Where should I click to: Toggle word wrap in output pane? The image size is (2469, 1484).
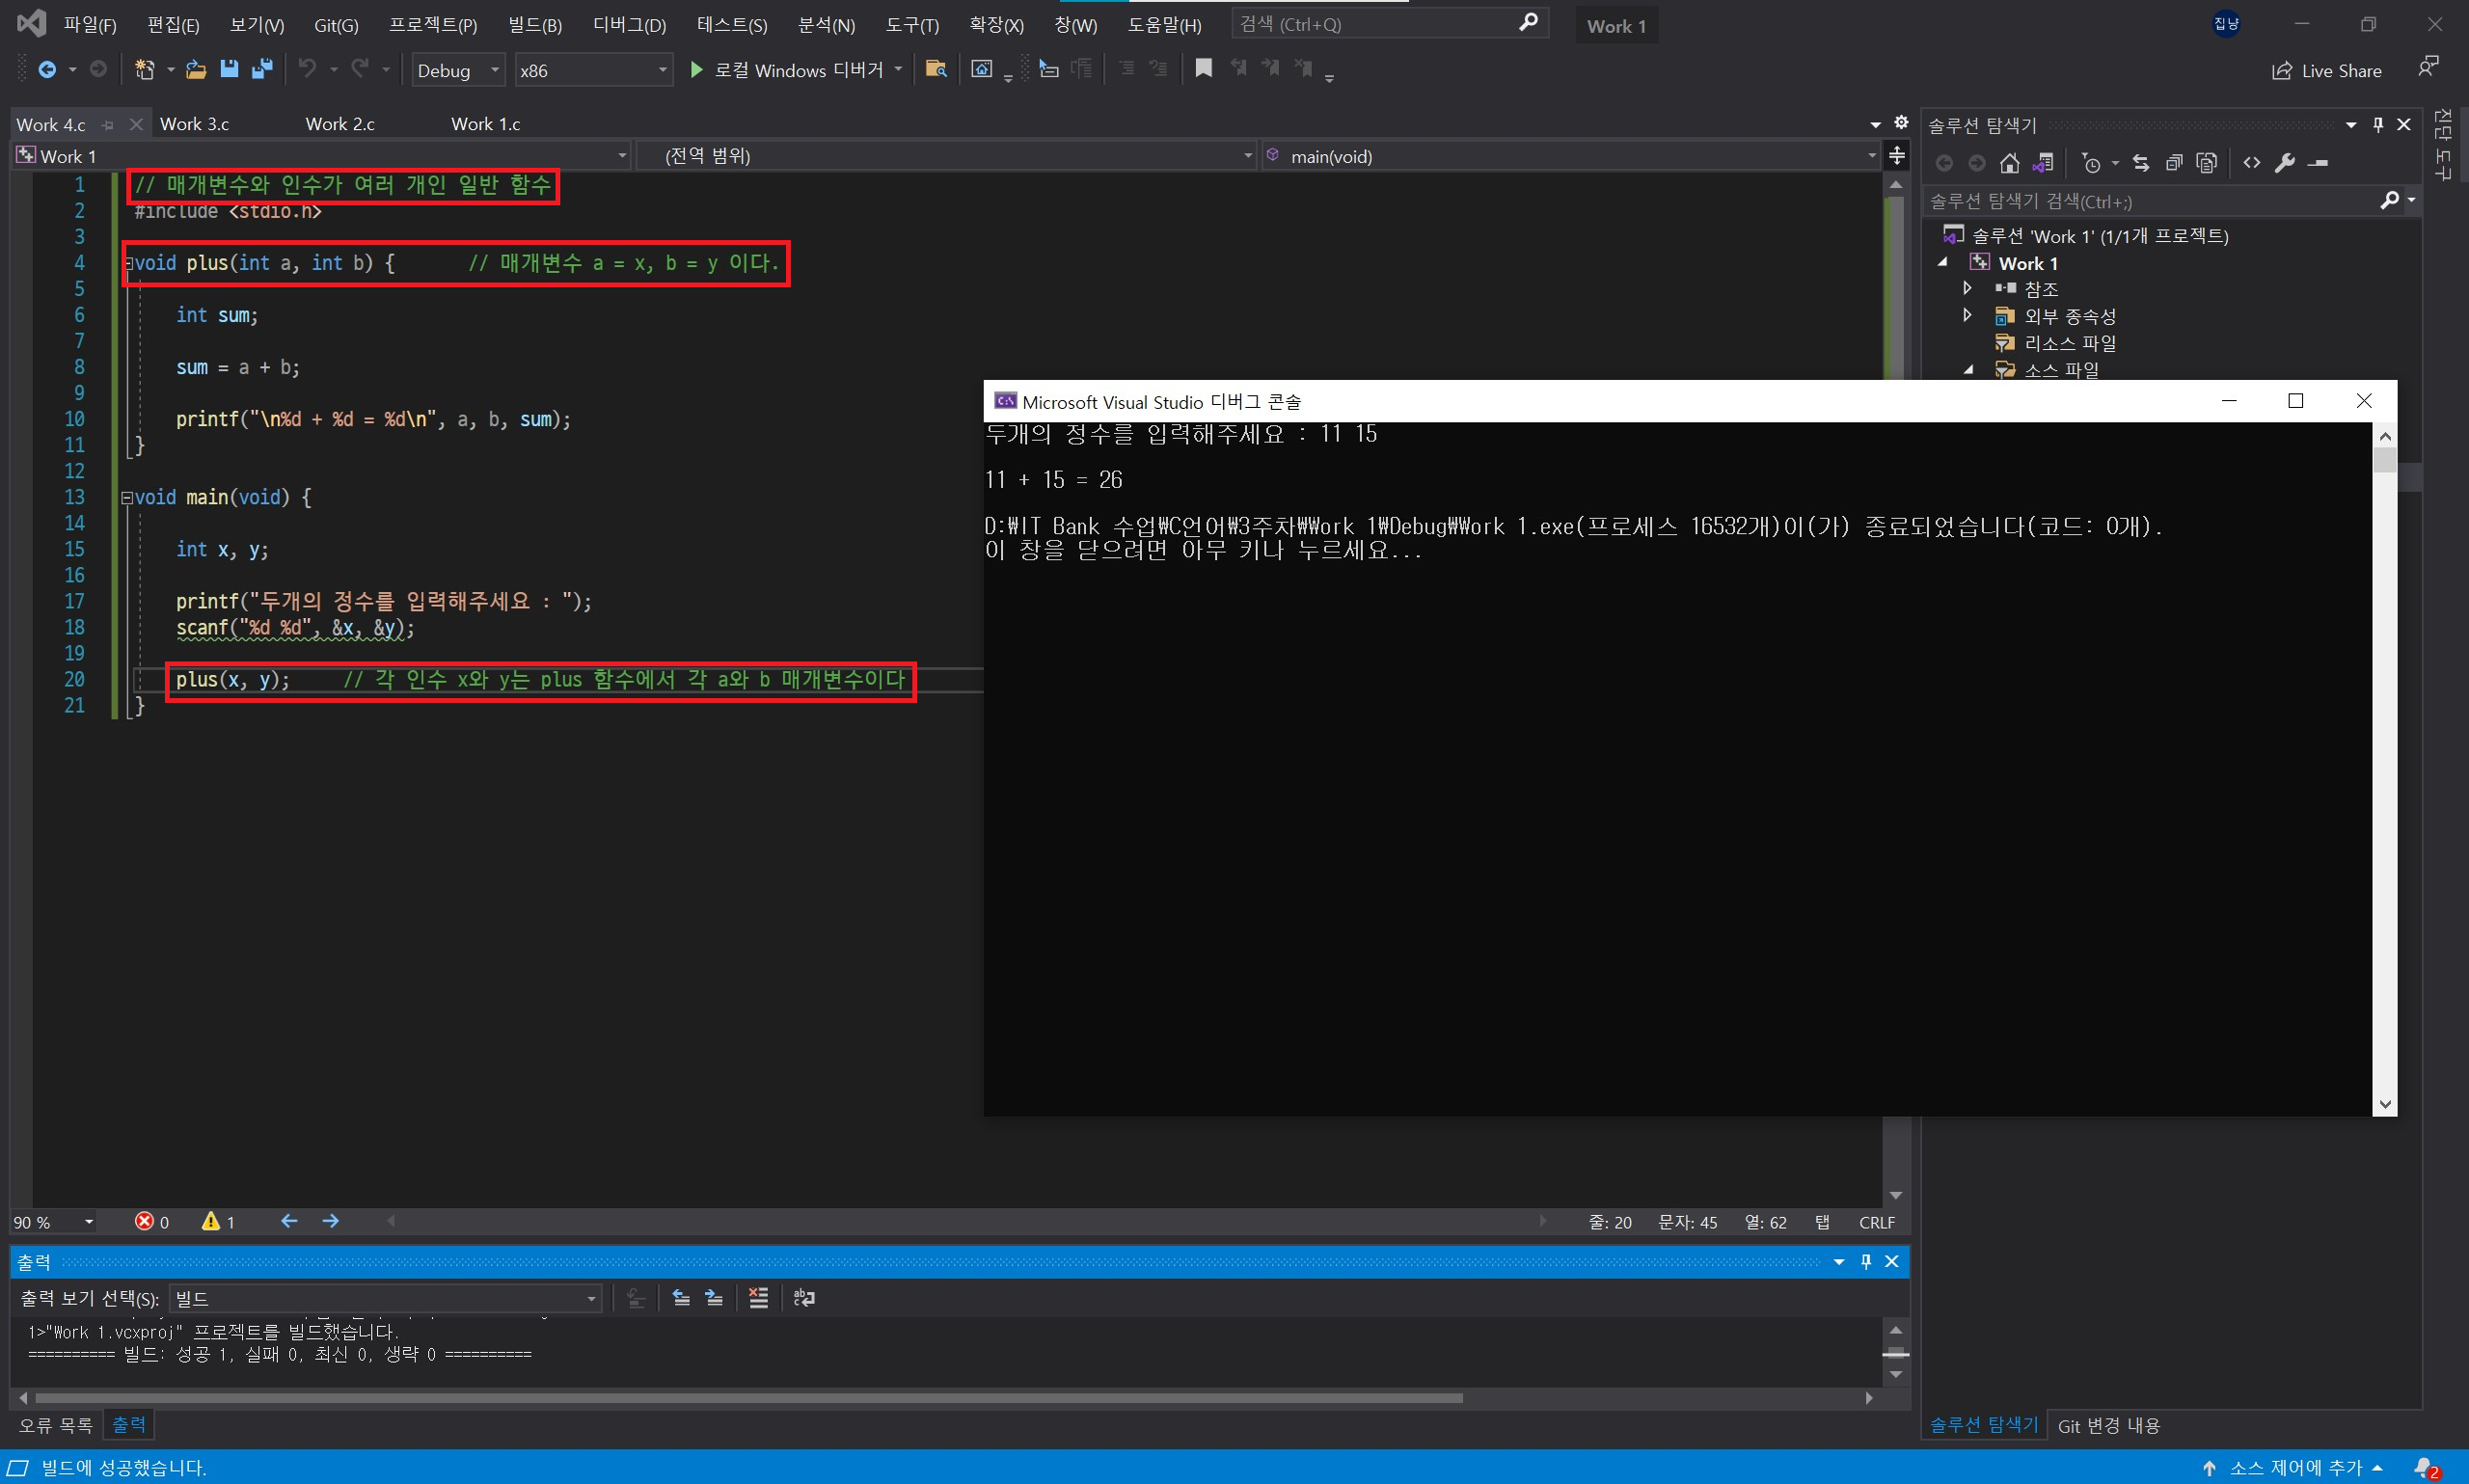tap(804, 1297)
